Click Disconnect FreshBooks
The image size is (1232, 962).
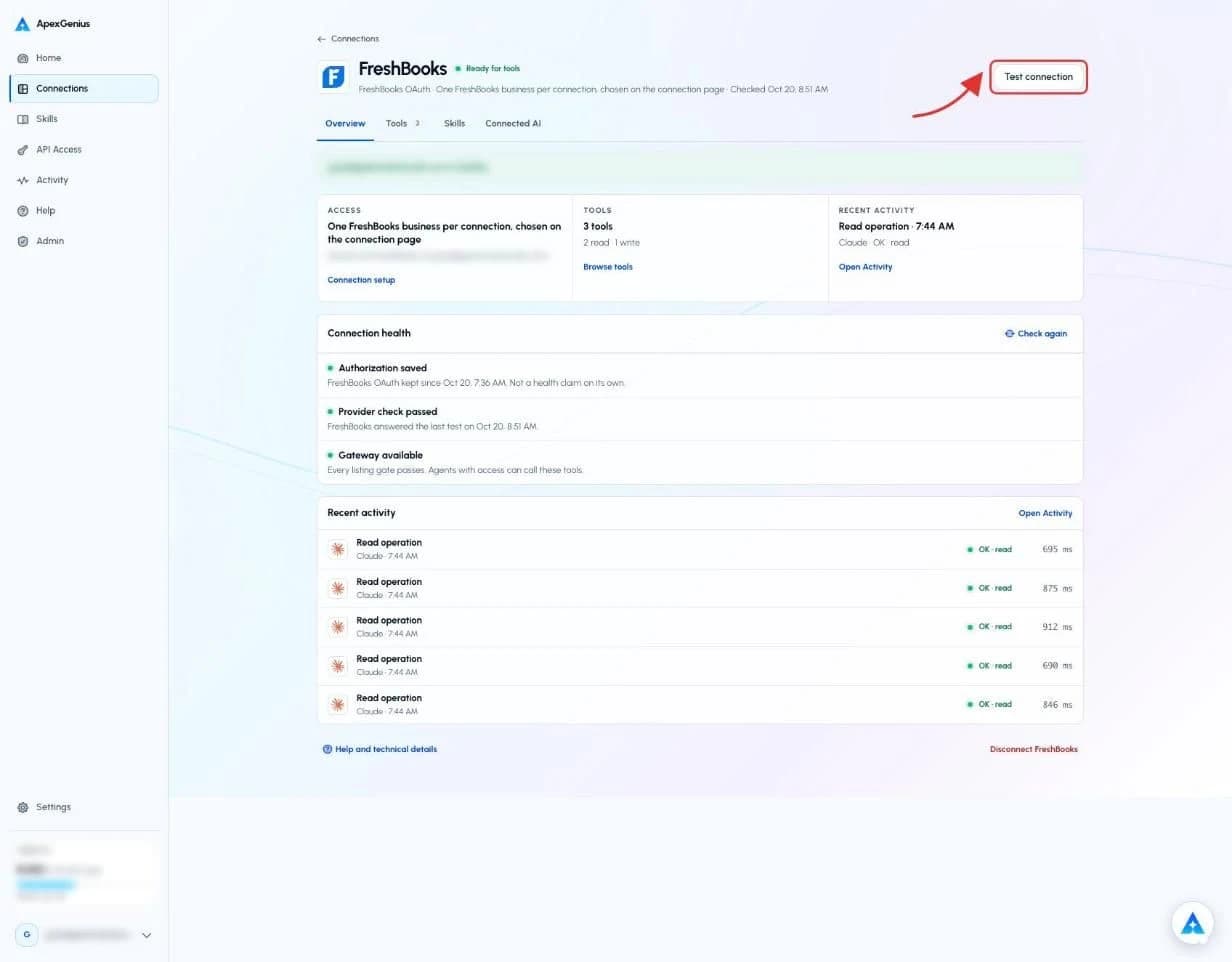tap(1034, 749)
